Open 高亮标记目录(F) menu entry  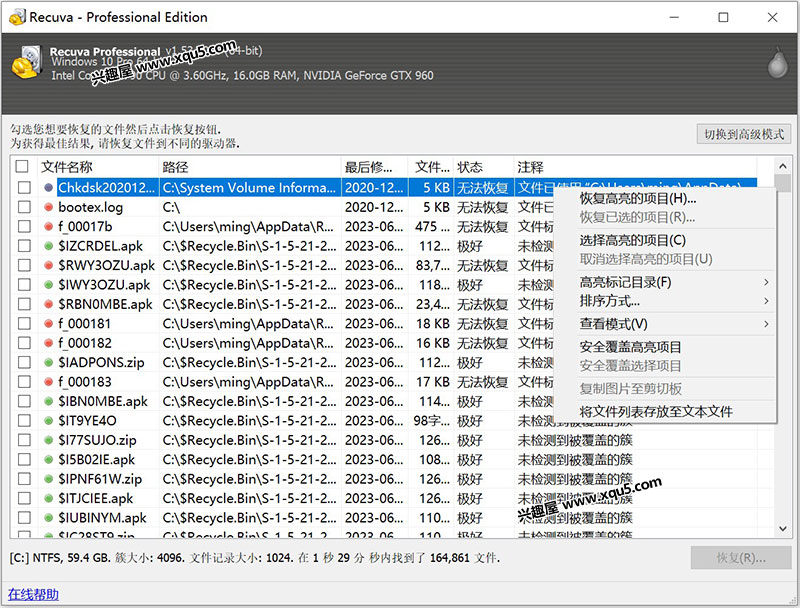(x=665, y=282)
